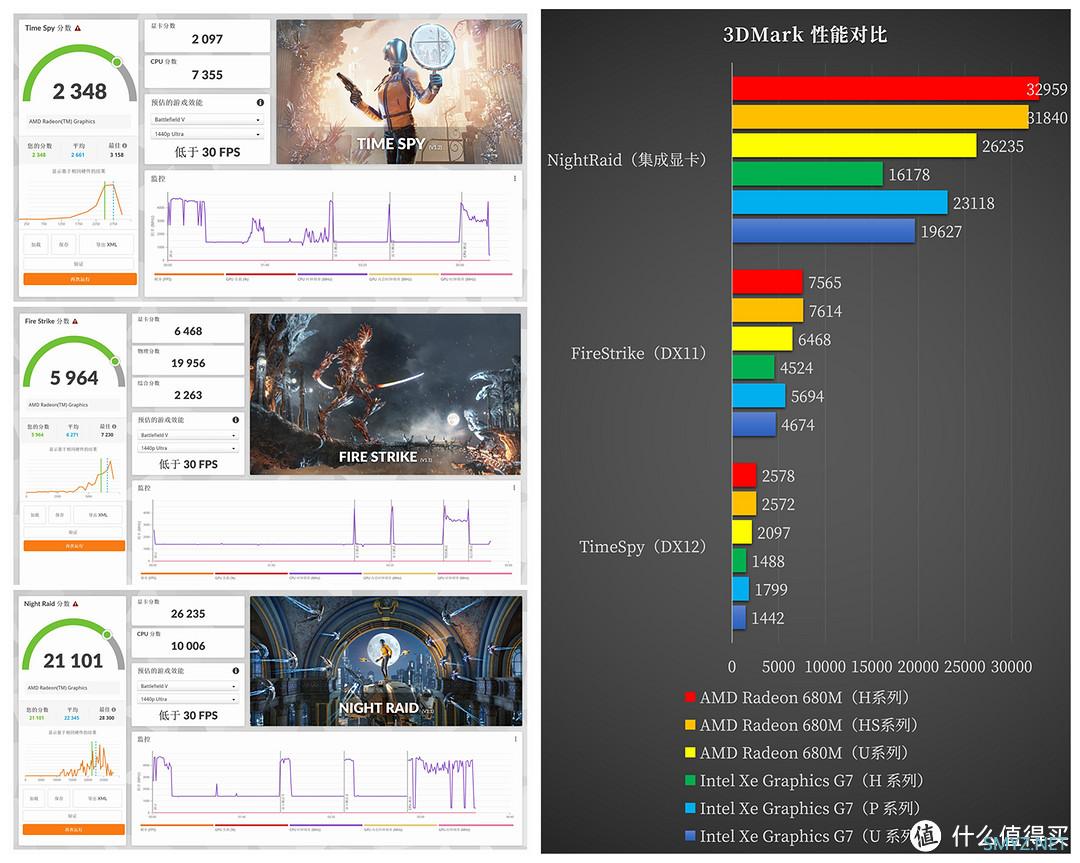This screenshot has height=863, width=1080.
Task: Click info icon next to Time Spy best score 3 158
Action: [x=125, y=146]
